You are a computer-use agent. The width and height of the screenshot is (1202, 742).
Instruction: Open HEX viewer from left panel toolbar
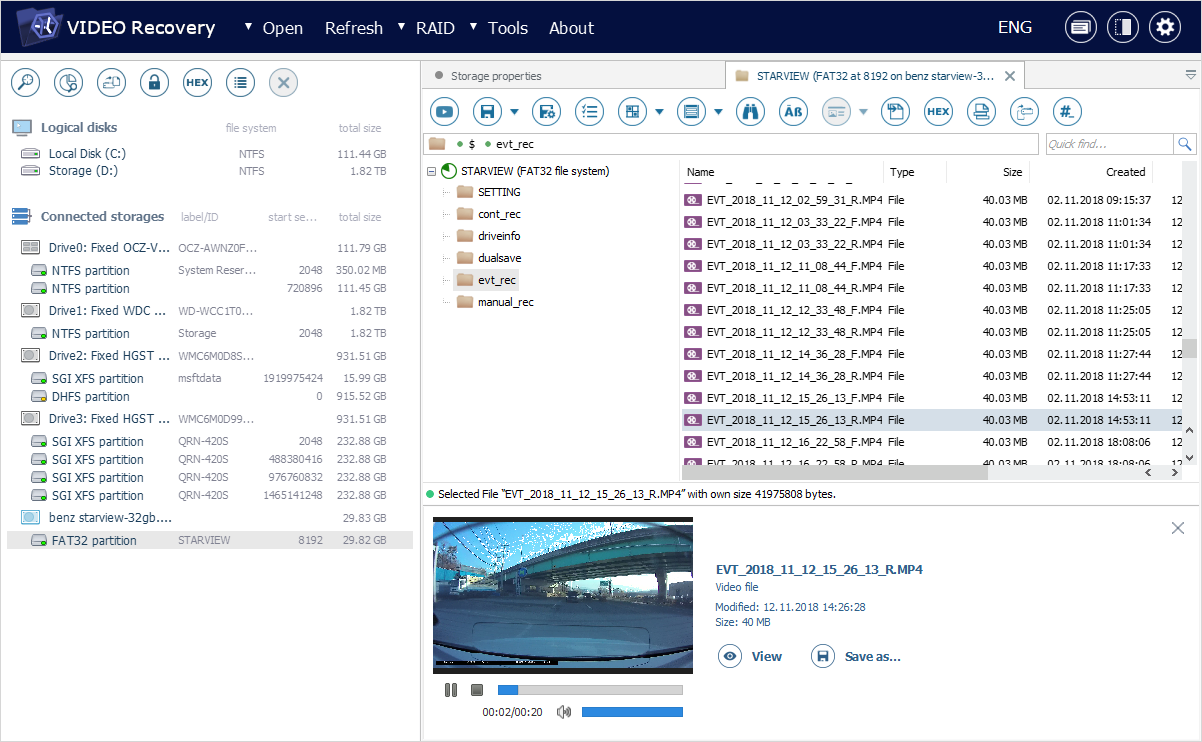click(197, 83)
